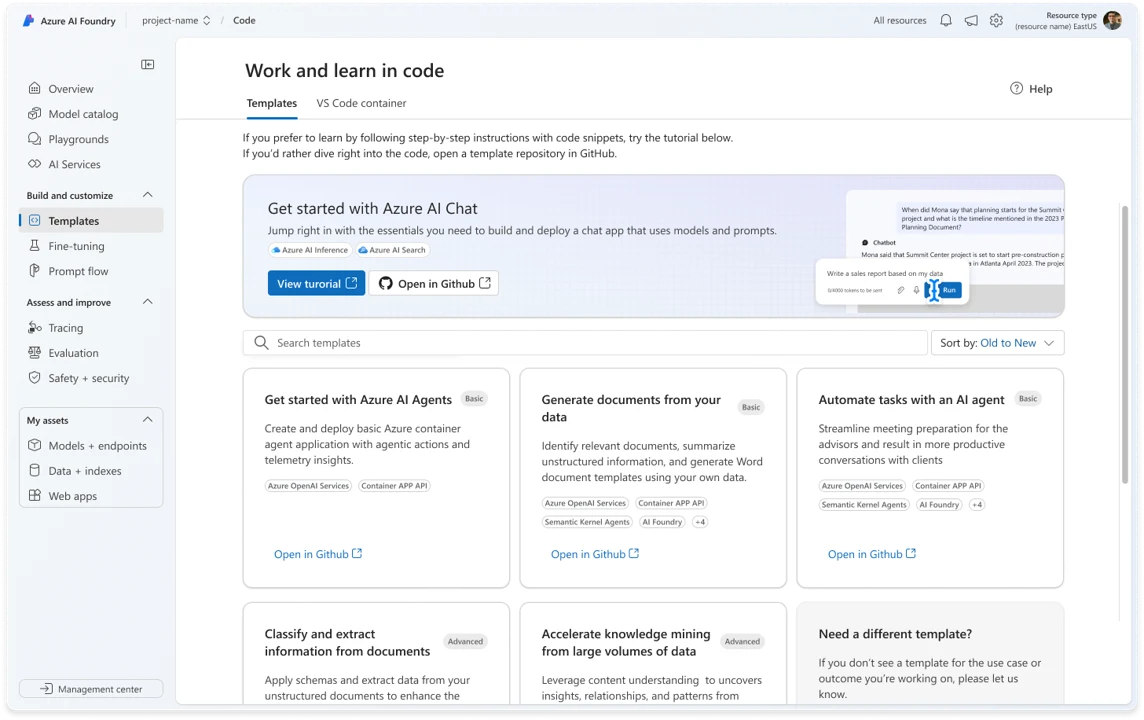Image resolution: width=1144 pixels, height=720 pixels.
Task: Collapse the sidebar using the panel icon
Action: 147,64
